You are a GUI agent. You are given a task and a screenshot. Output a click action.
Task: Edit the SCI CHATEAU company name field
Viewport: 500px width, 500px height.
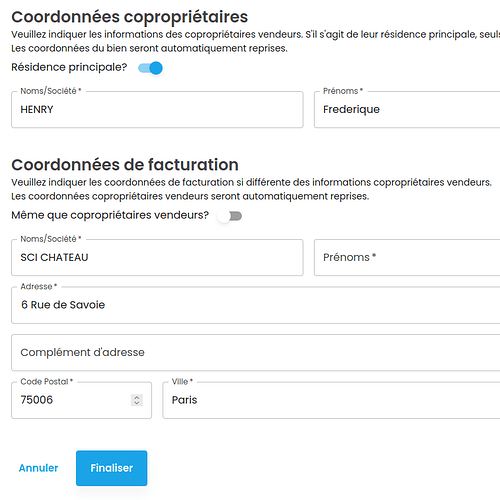pyautogui.click(x=157, y=257)
